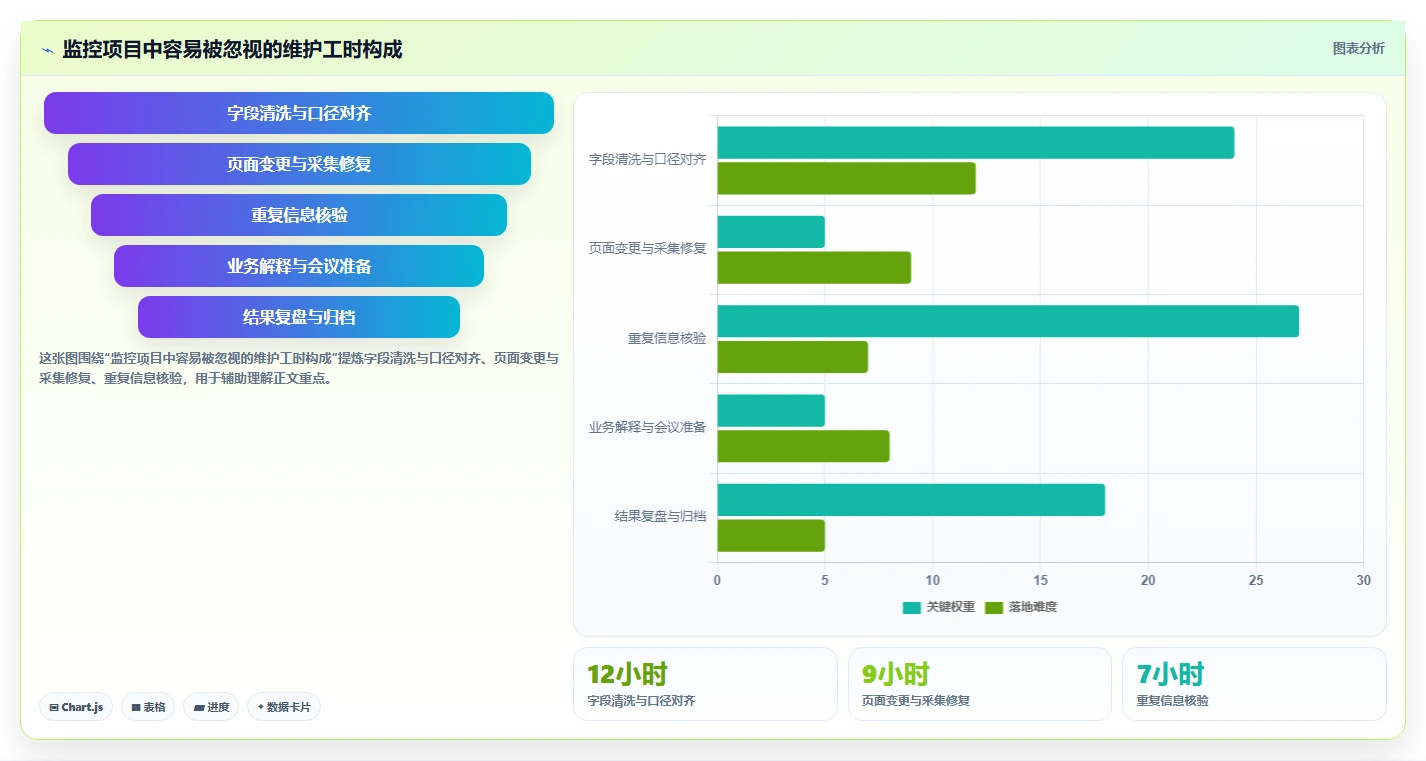Click the teal 关键权重 legend color box
Viewport: 1426px width, 761px height.
click(x=911, y=607)
